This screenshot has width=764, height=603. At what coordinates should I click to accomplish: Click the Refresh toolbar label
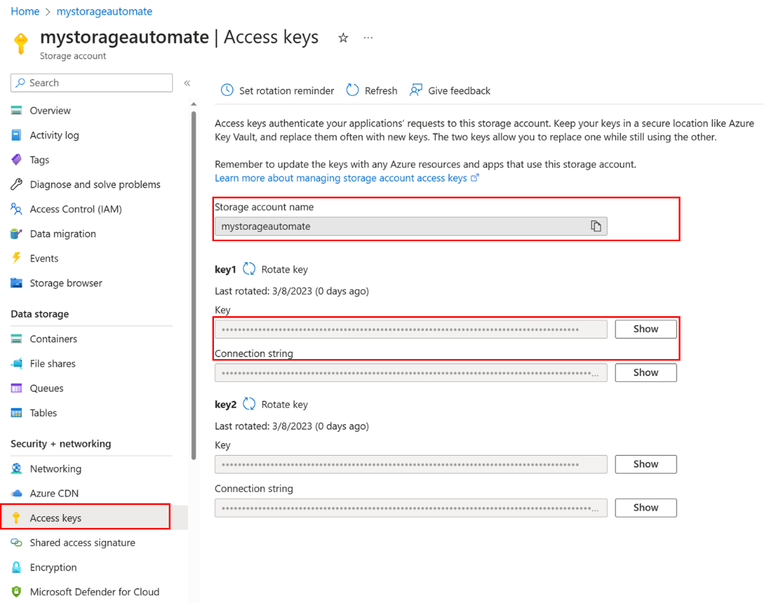[381, 91]
